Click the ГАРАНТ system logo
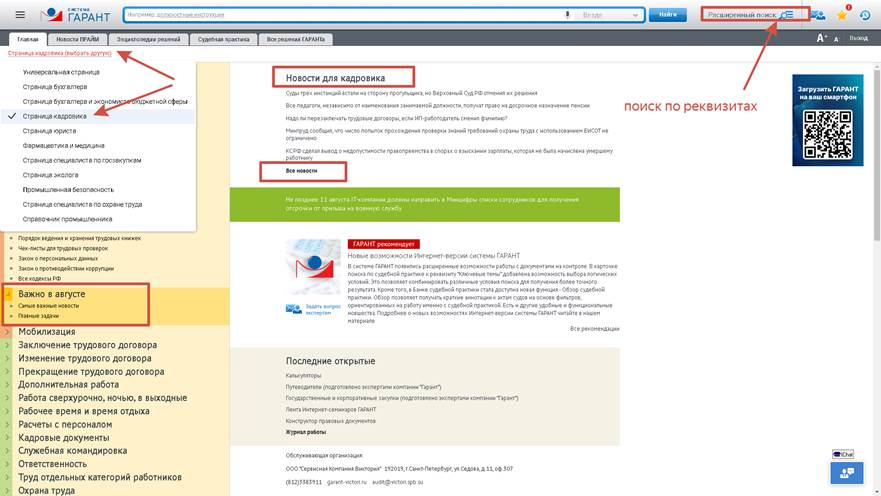Image resolution: width=881 pixels, height=496 pixels. [76, 15]
